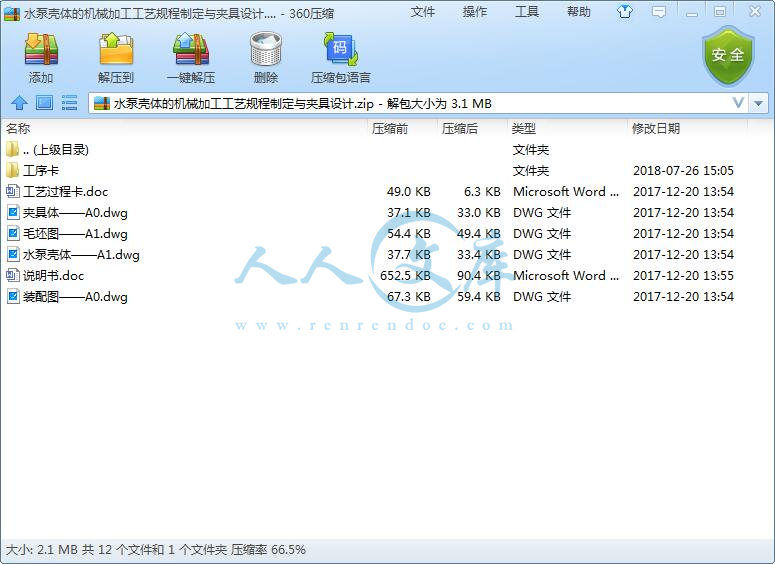Select the file 毛坯图——A1.dwg
The height and width of the screenshot is (564, 775).
[x=75, y=234]
